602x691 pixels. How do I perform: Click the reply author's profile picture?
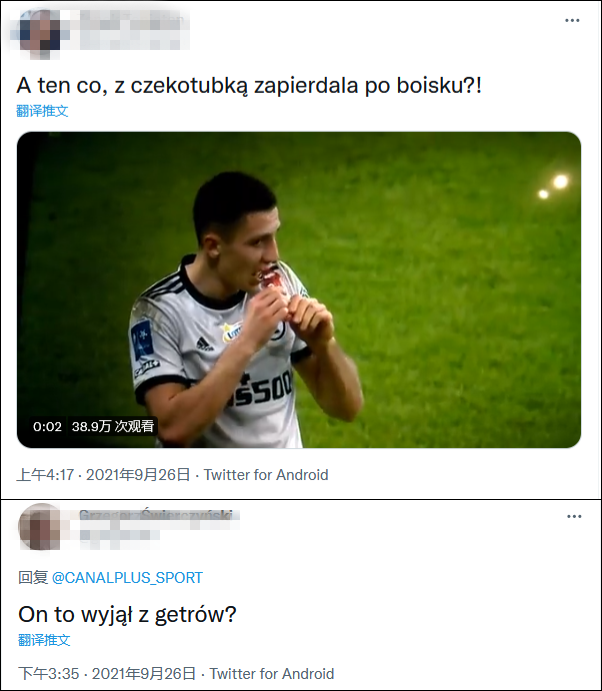(41, 527)
